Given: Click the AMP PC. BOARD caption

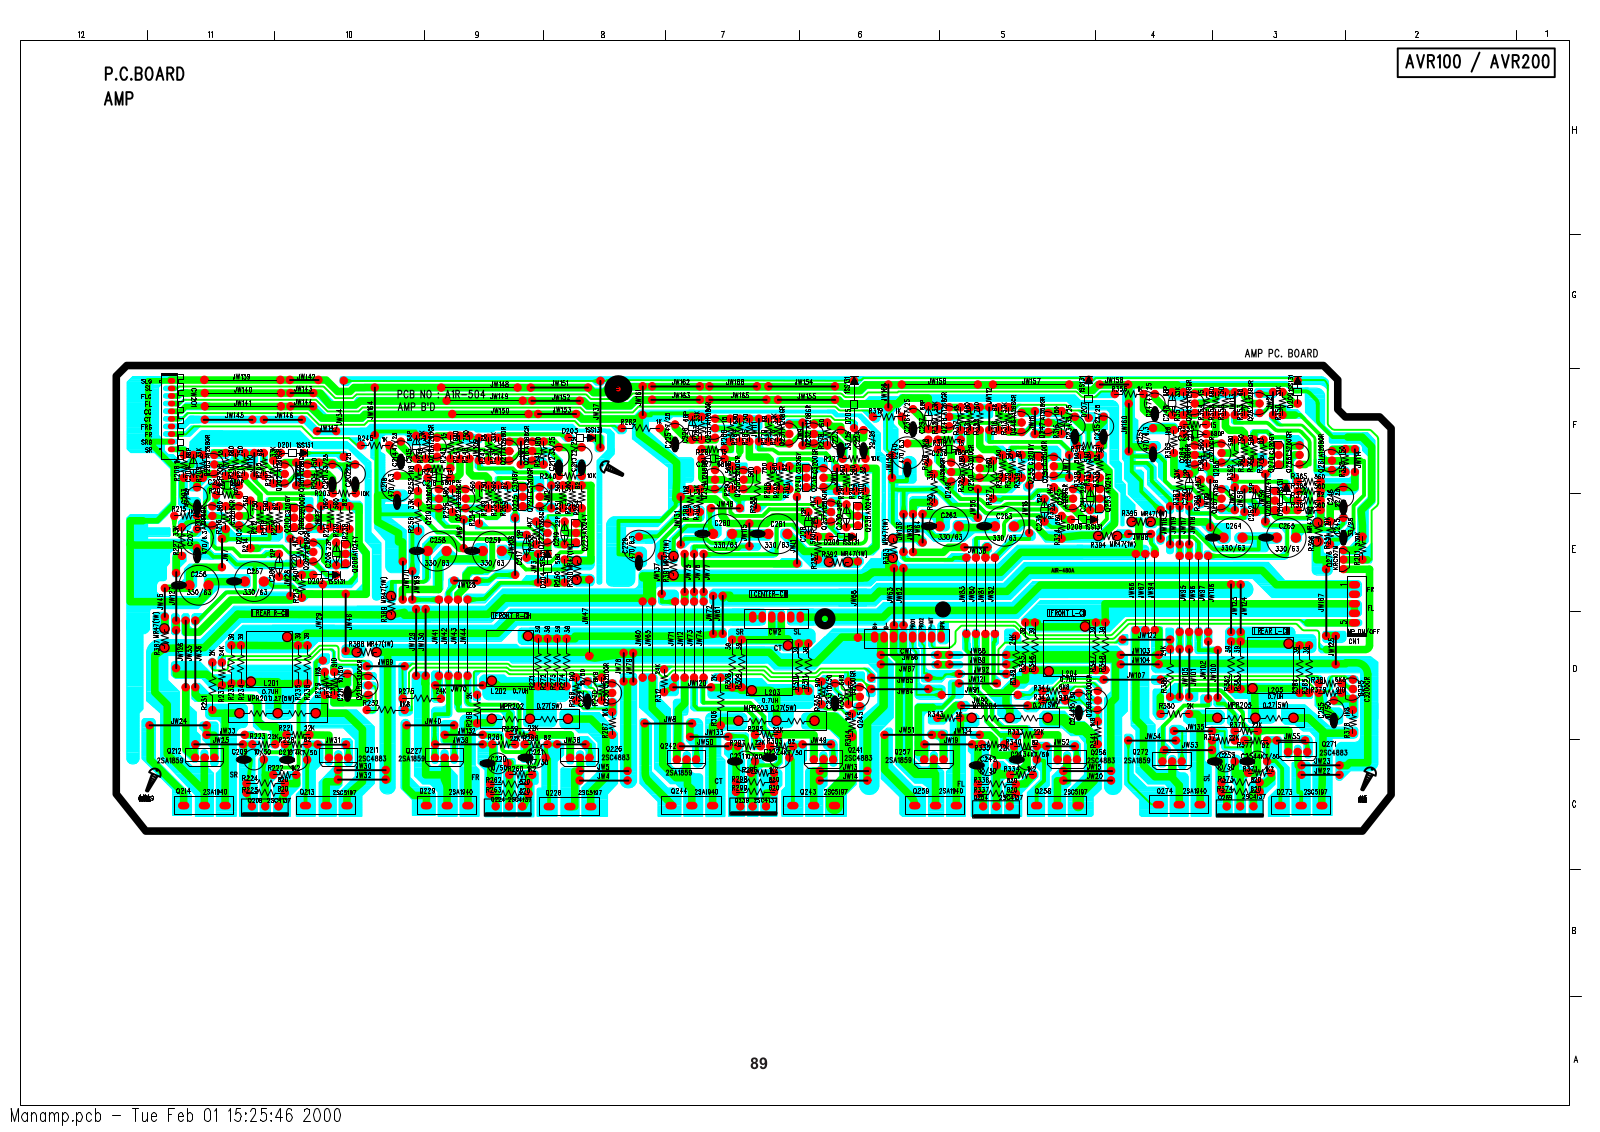Looking at the screenshot, I should [x=1281, y=353].
